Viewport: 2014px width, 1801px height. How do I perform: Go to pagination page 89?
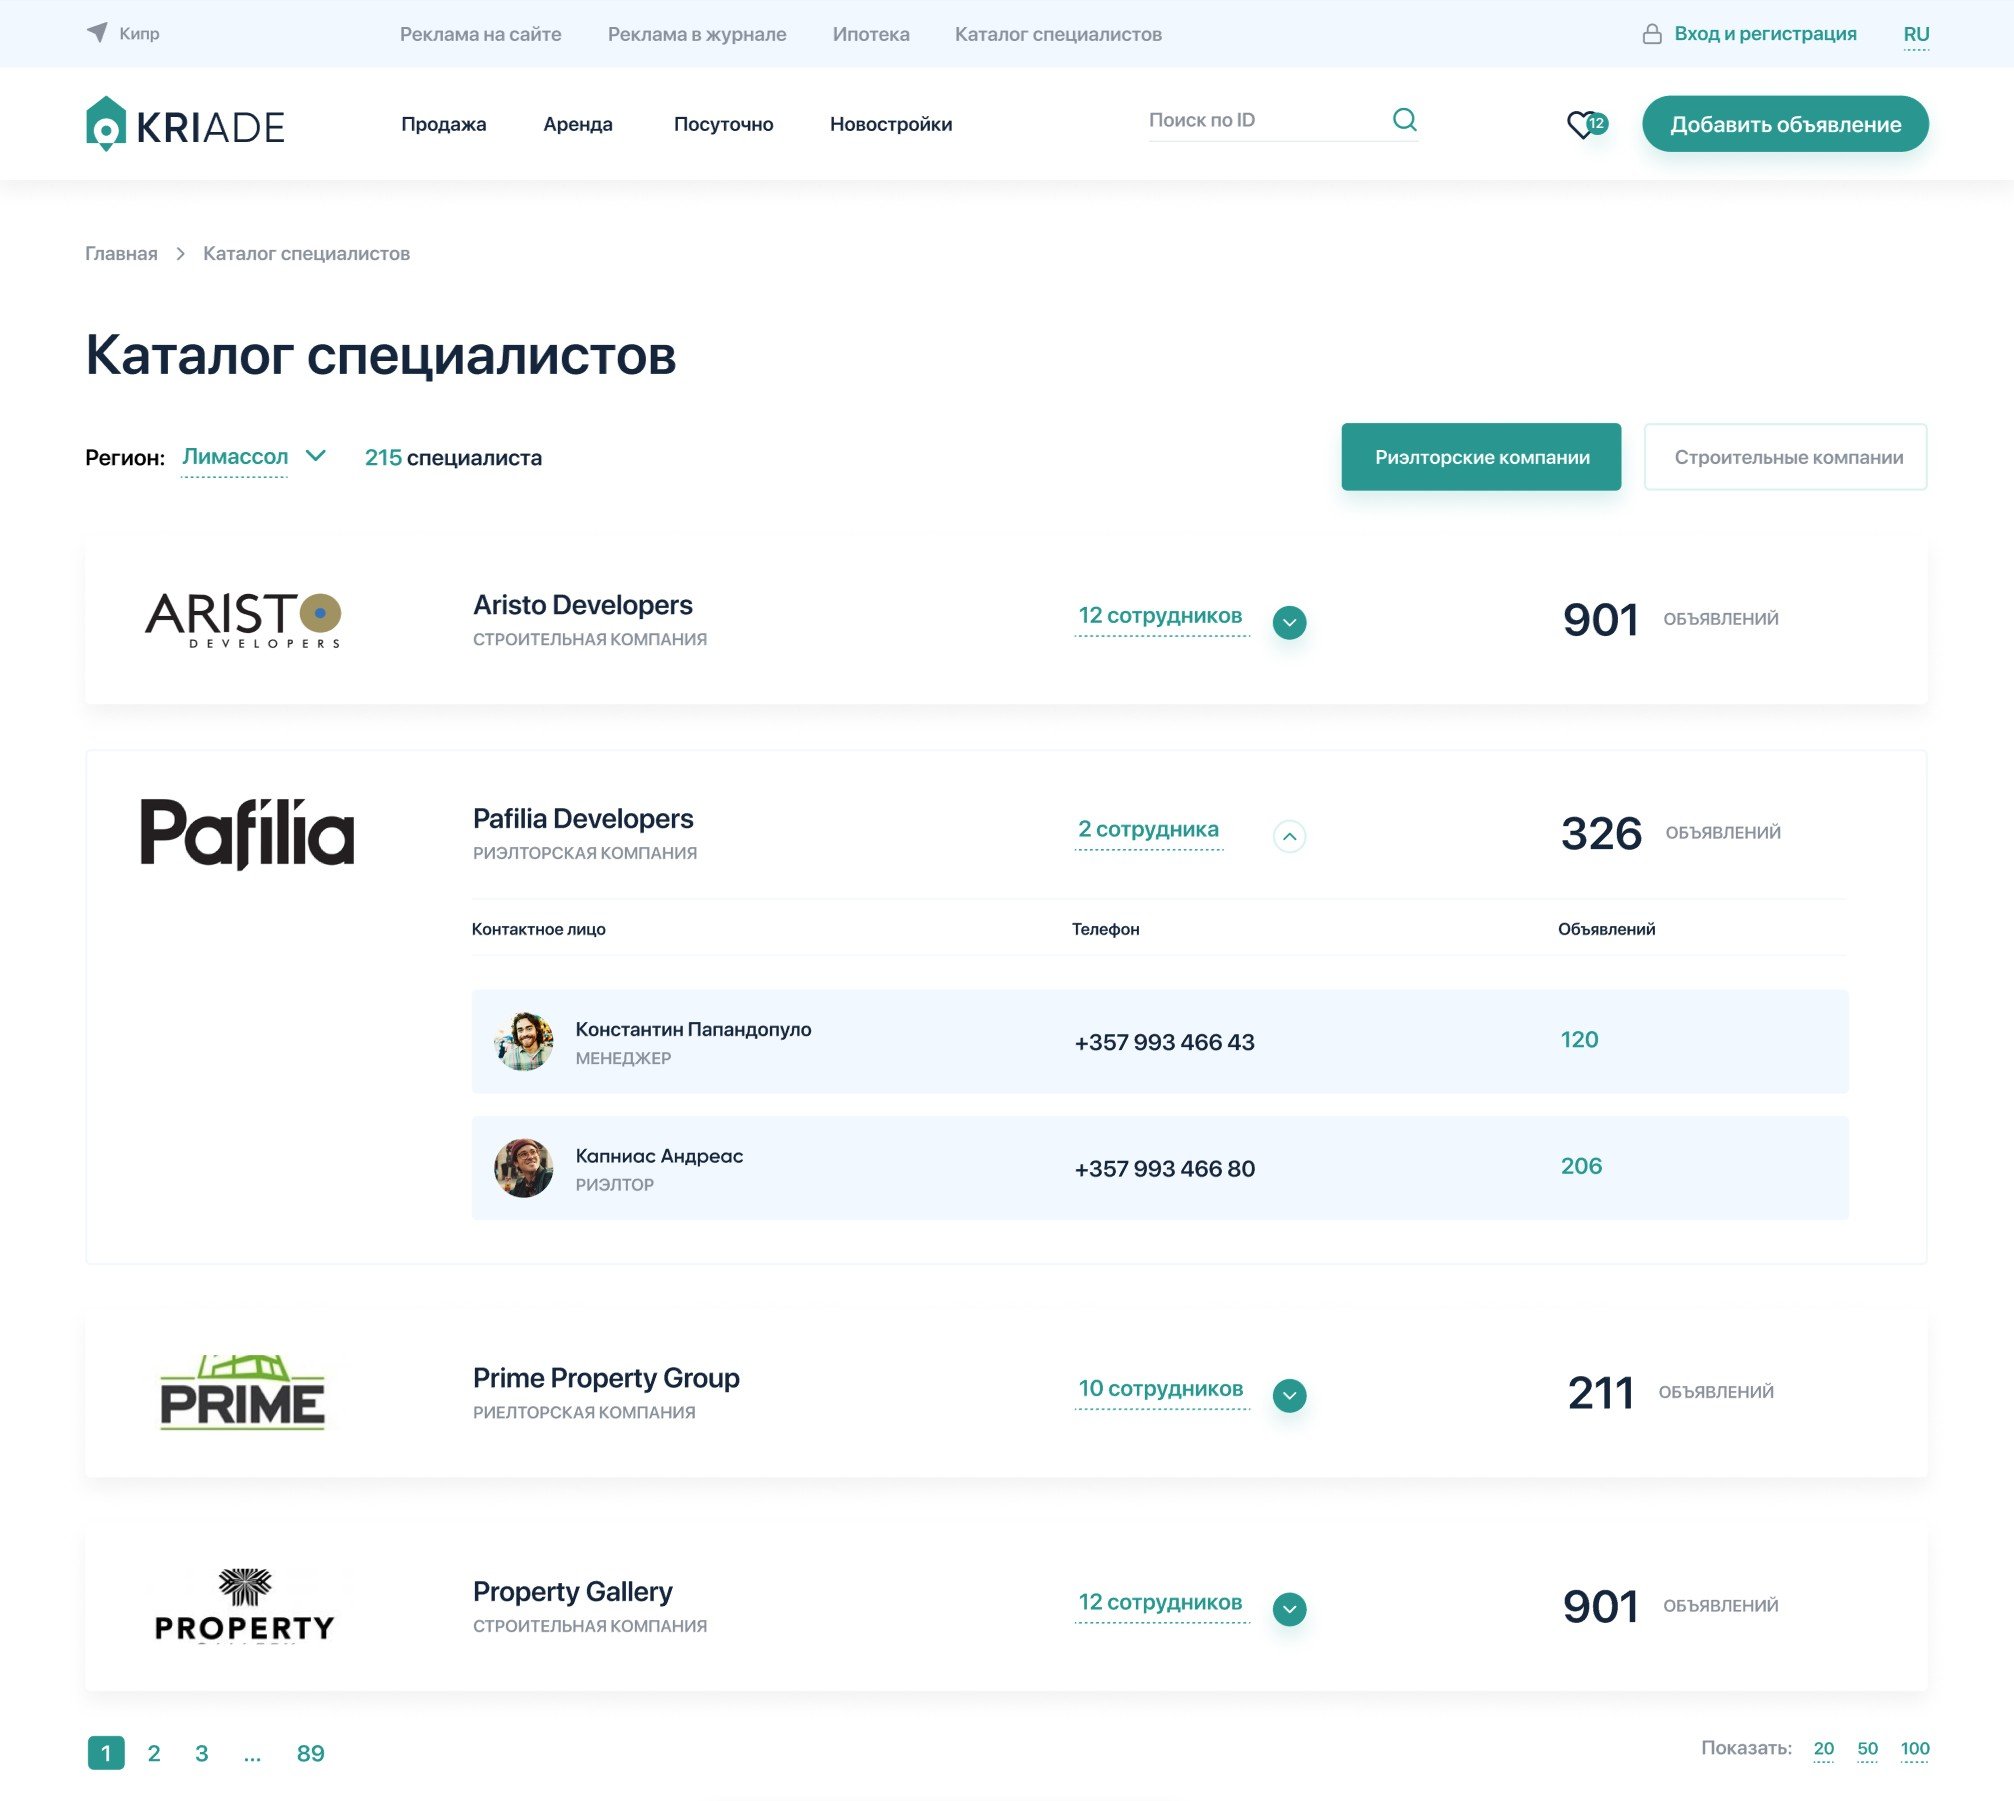310,1753
